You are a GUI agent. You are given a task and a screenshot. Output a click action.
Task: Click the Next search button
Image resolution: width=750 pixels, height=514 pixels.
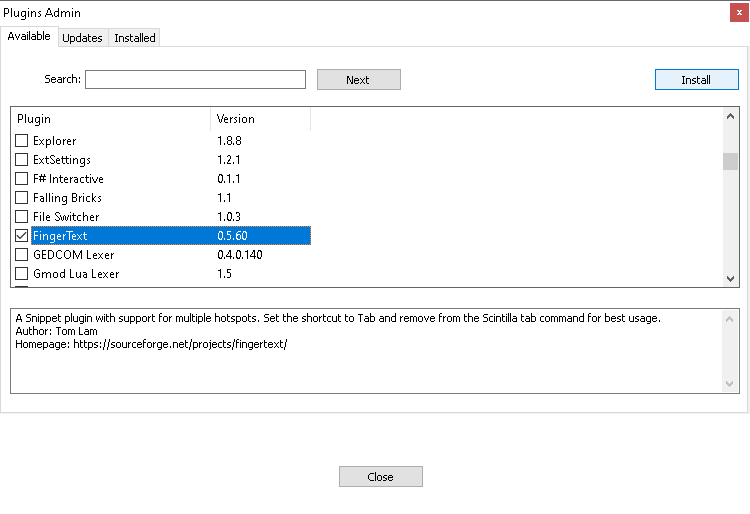coord(359,79)
